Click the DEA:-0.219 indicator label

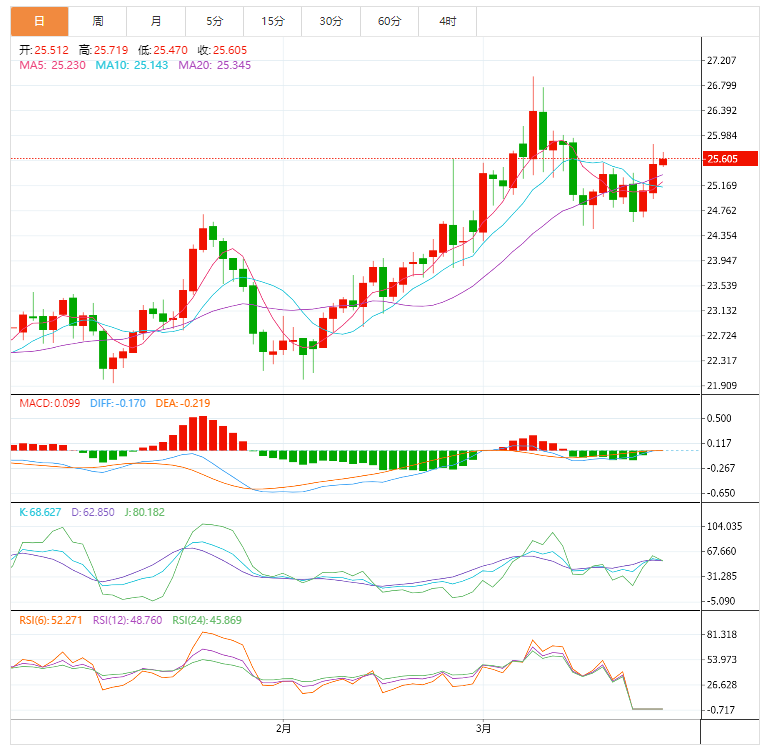(x=183, y=403)
